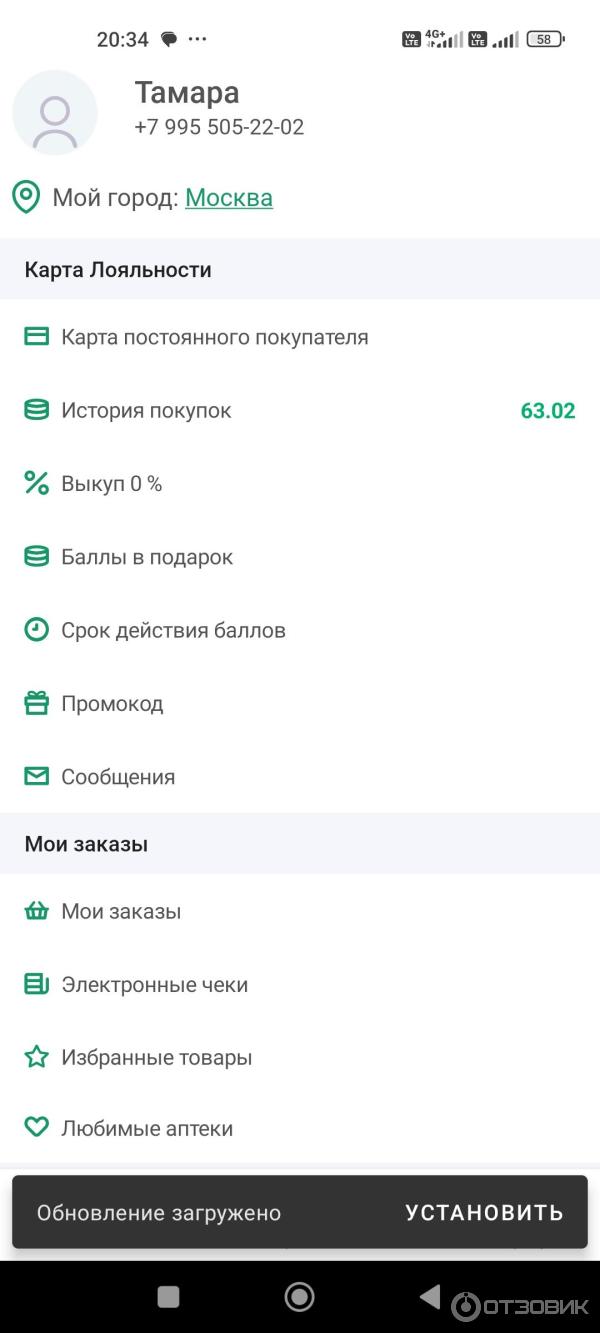Tap the 63.02 points balance
This screenshot has width=600, height=1333.
(548, 411)
